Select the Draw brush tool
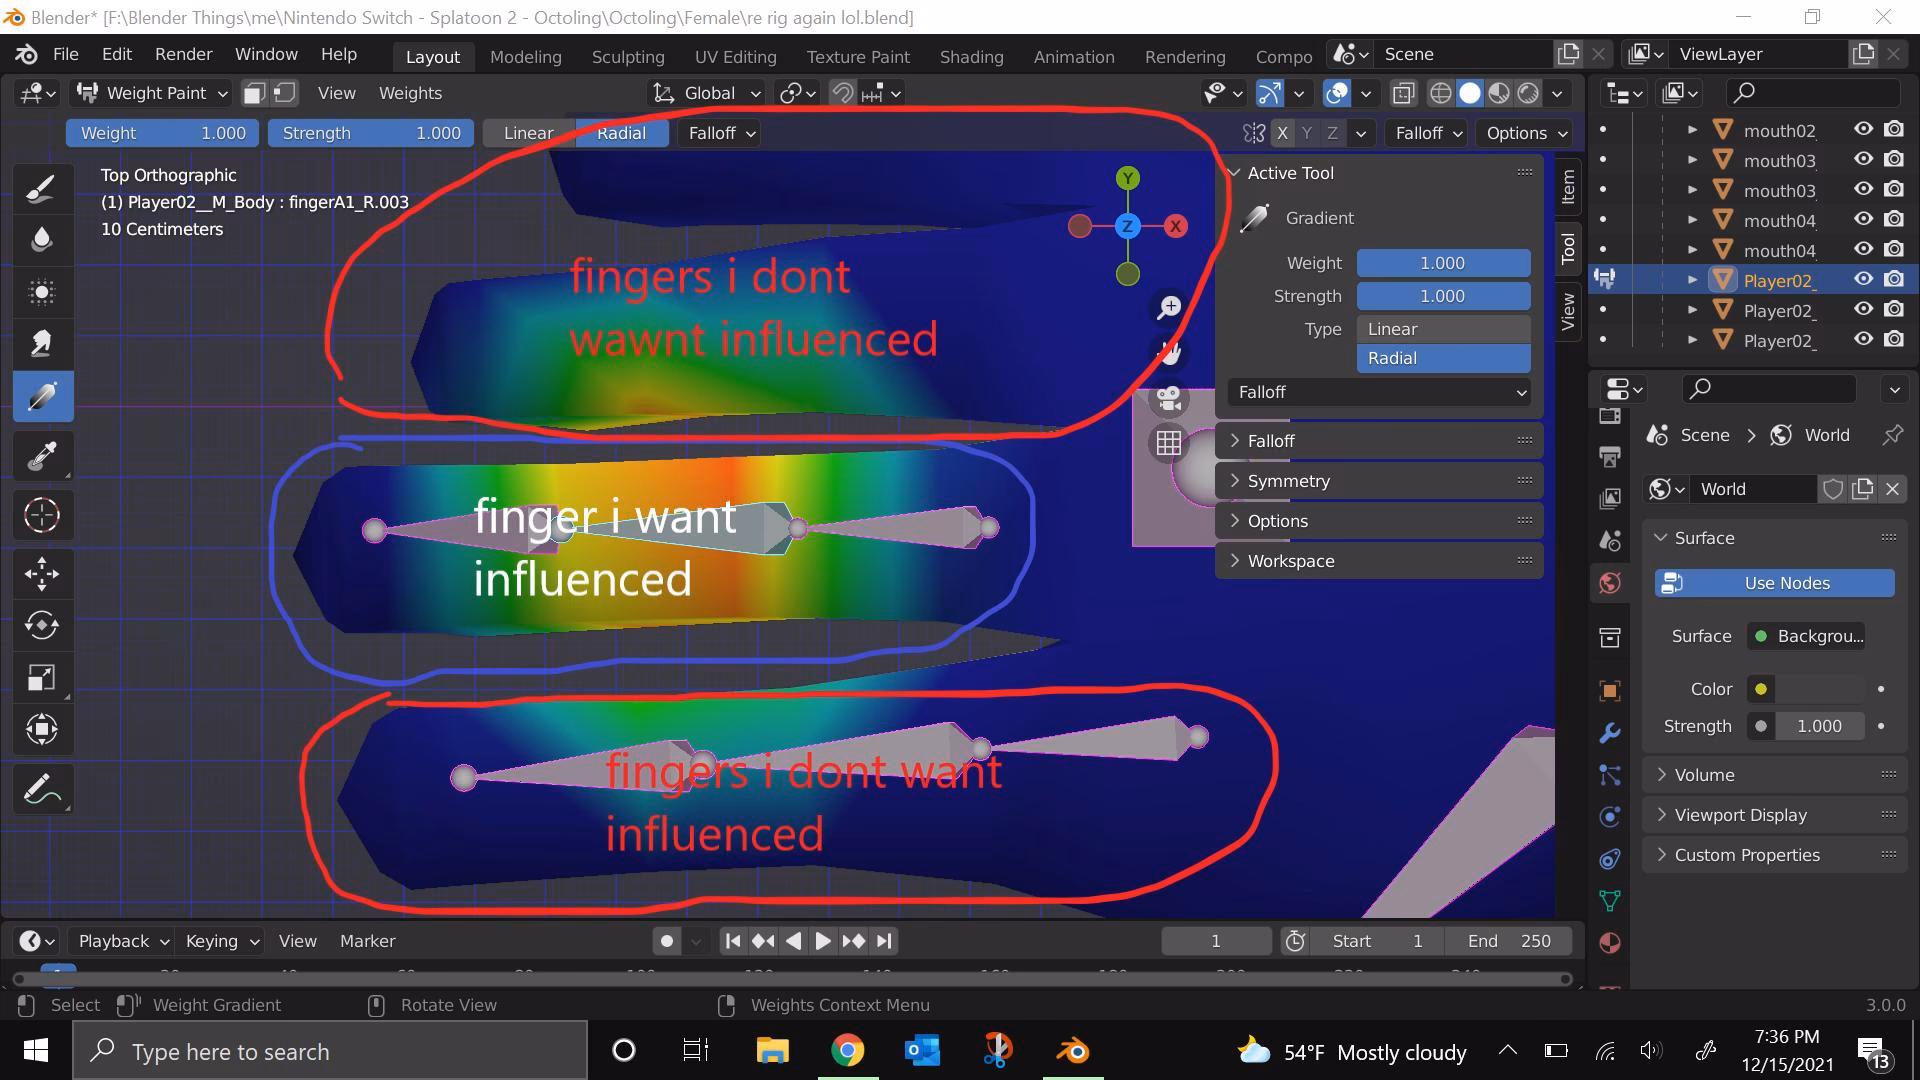 click(x=42, y=188)
